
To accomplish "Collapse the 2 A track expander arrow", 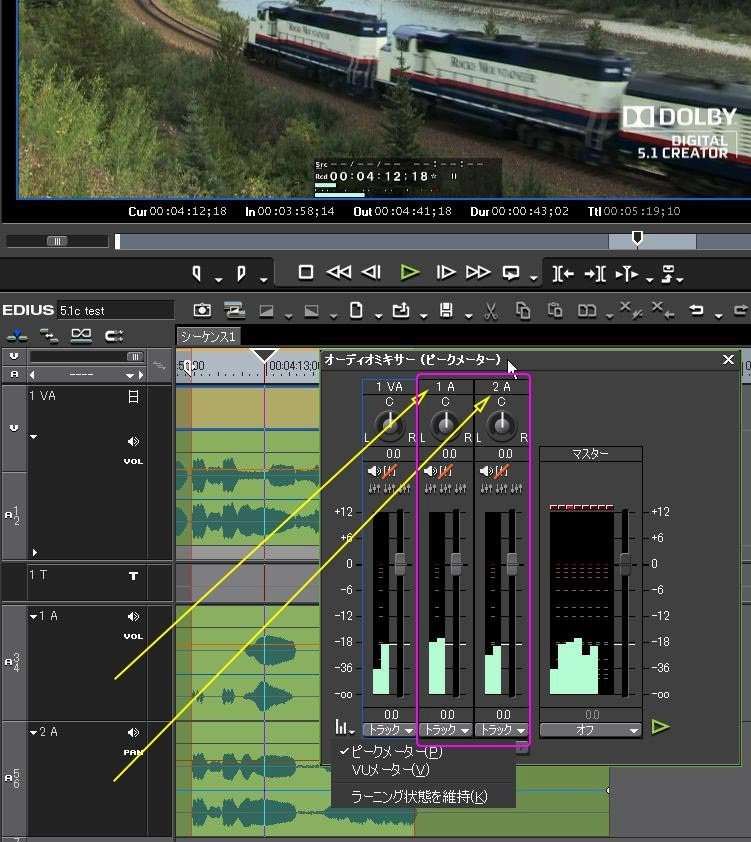I will [x=33, y=732].
